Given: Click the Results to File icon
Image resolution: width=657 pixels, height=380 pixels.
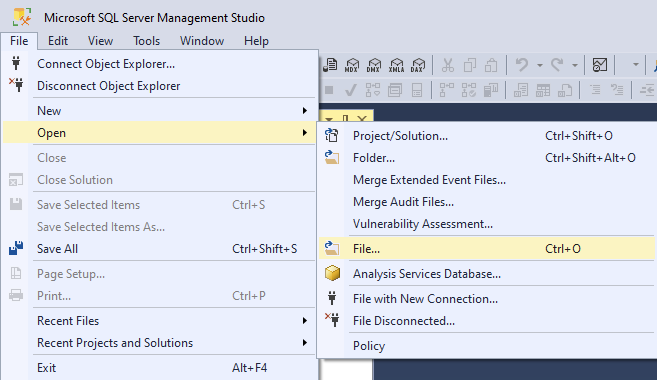Looking at the screenshot, I should point(565,90).
